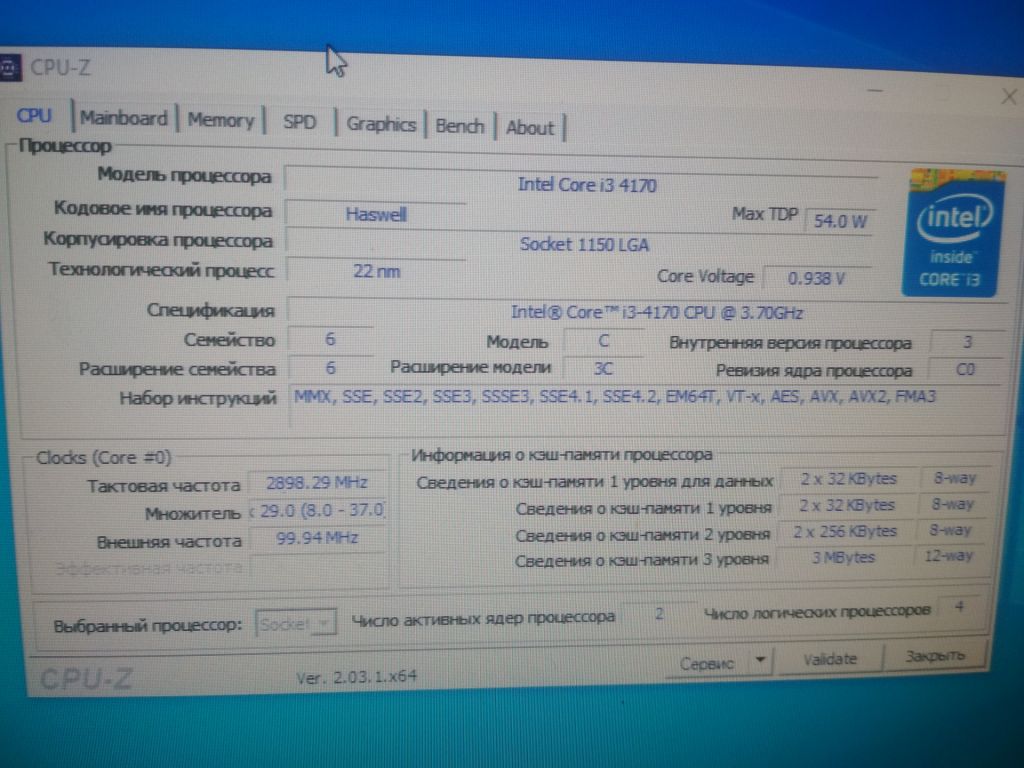This screenshot has width=1024, height=768.
Task: Click the Max TDP value 54.0 W
Action: pos(840,221)
